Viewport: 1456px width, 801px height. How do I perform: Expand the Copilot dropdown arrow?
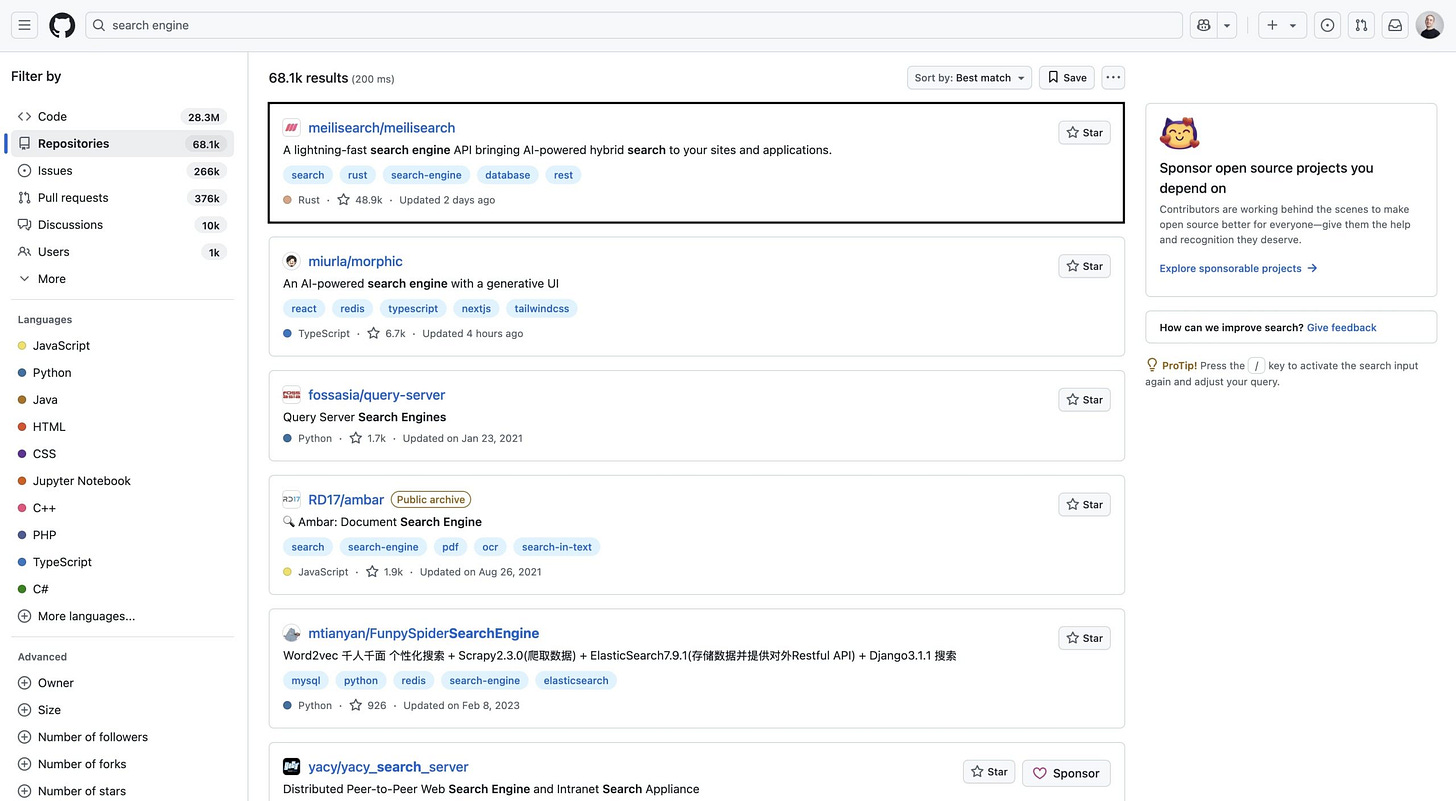[1228, 25]
